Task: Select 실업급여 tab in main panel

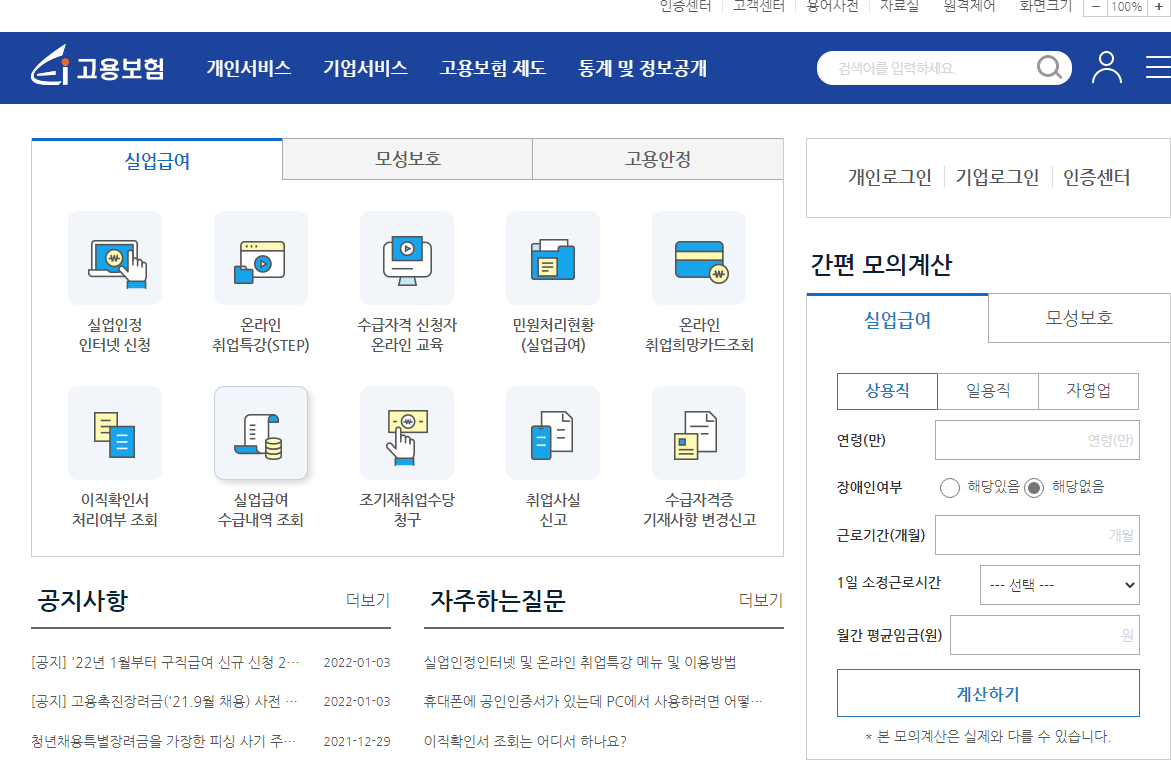Action: [x=157, y=160]
